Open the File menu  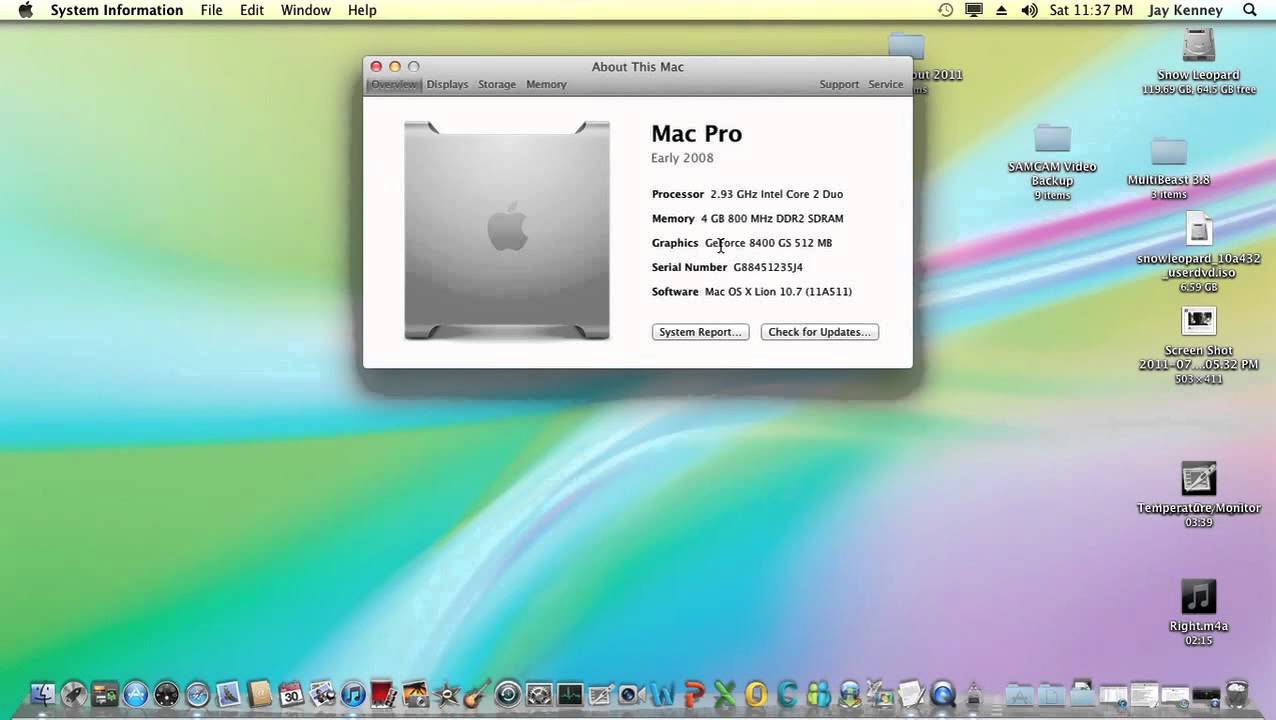211,10
